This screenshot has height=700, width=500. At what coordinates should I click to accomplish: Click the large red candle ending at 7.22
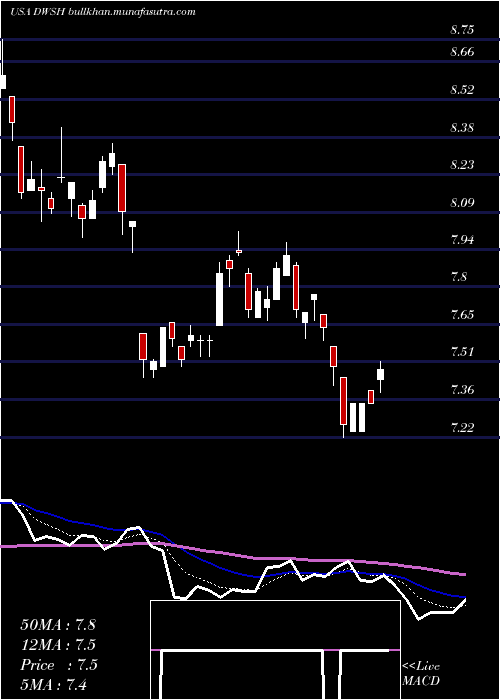pyautogui.click(x=343, y=401)
